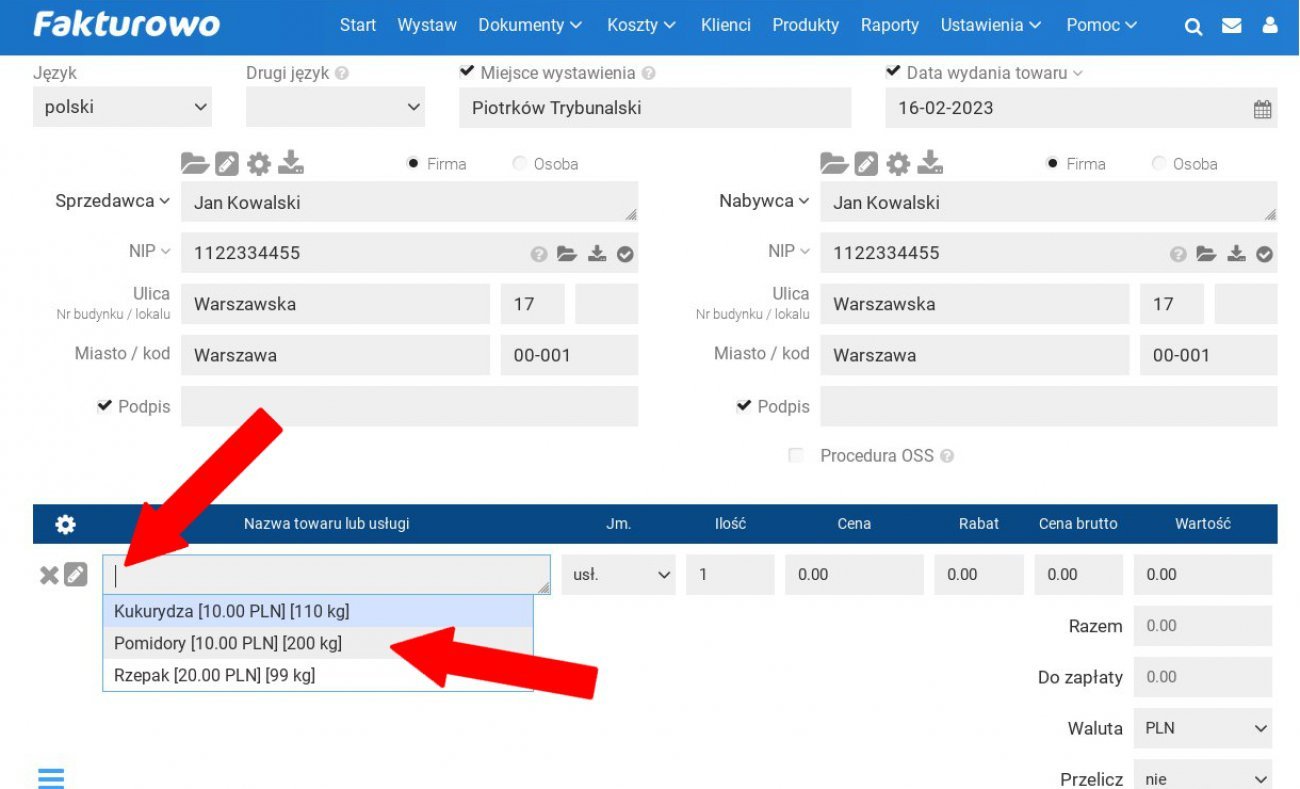
Task: Click the user account icon
Action: 1270,26
